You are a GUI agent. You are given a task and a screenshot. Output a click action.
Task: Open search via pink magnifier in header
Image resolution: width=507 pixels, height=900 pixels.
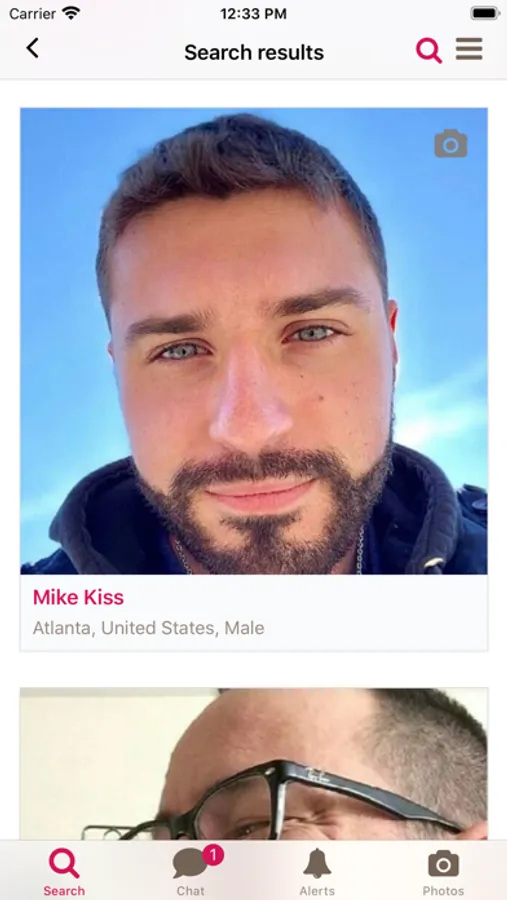point(429,51)
